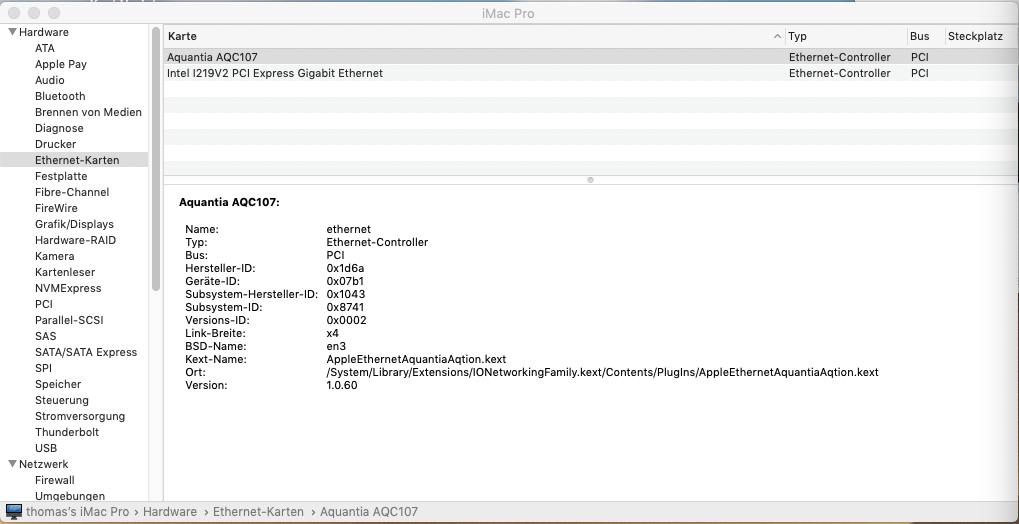
Task: Select ATA in the sidebar
Action: click(x=45, y=48)
